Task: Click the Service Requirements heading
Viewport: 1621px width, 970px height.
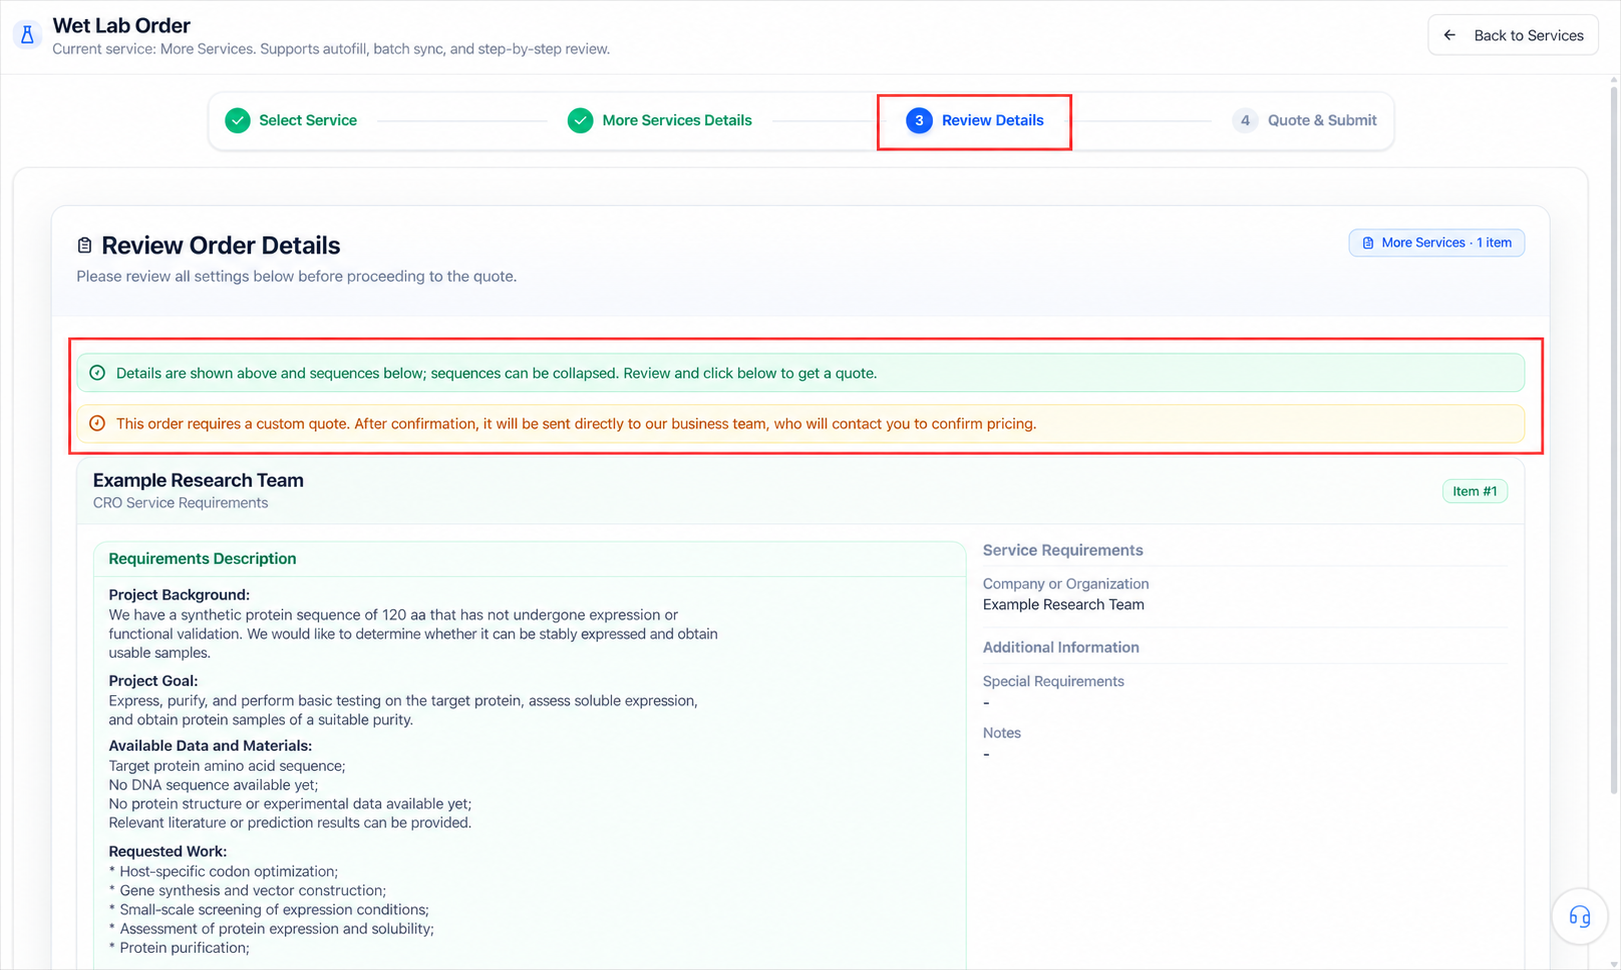Action: tap(1062, 550)
